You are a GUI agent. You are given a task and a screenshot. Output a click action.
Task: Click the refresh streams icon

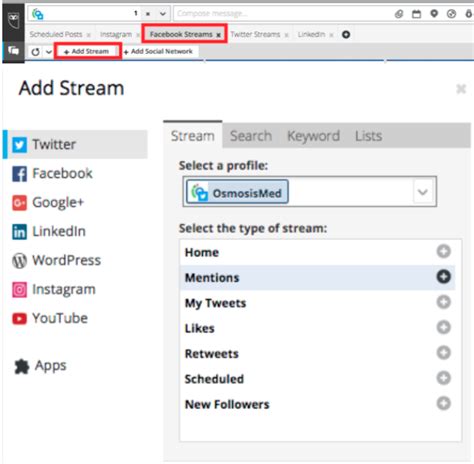coord(35,52)
